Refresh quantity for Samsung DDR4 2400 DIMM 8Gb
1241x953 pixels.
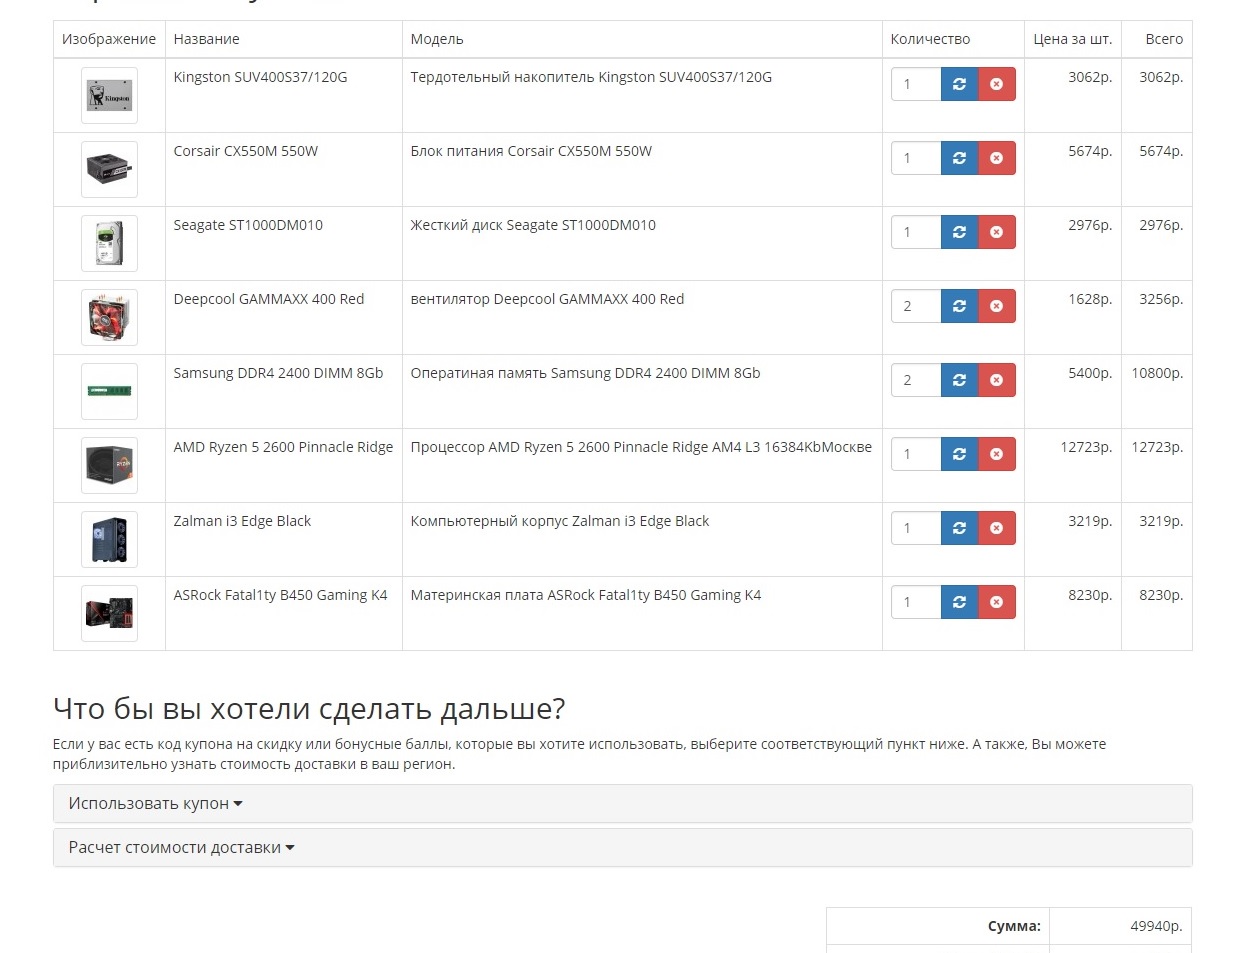(959, 380)
